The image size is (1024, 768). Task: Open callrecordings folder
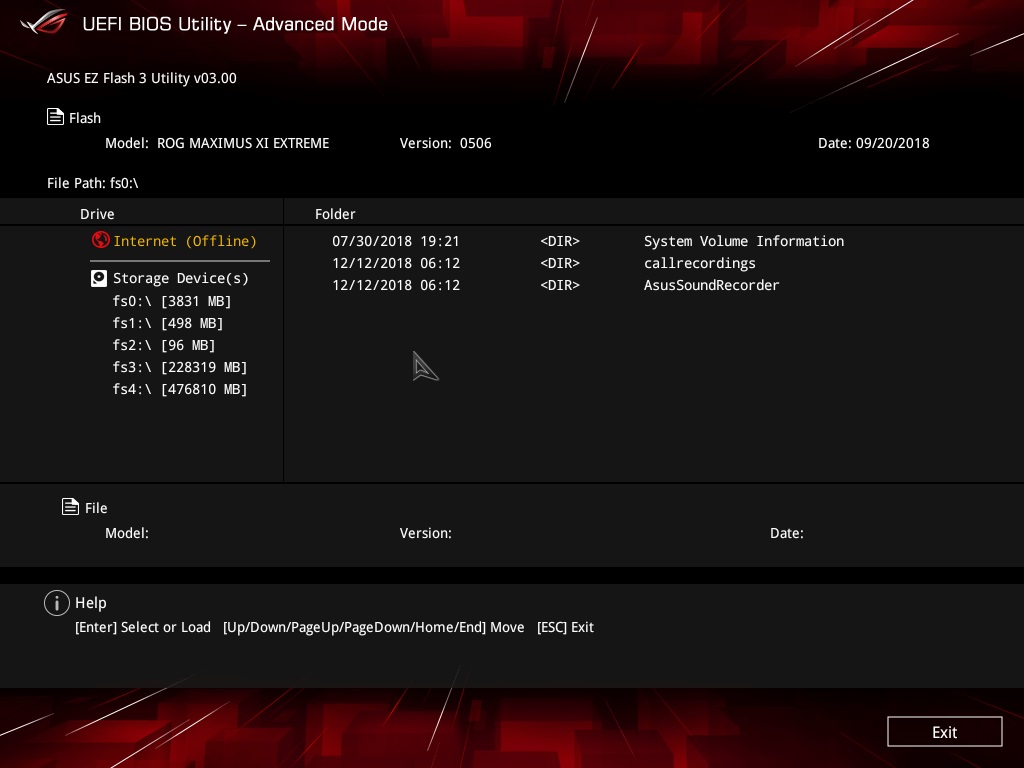[699, 263]
